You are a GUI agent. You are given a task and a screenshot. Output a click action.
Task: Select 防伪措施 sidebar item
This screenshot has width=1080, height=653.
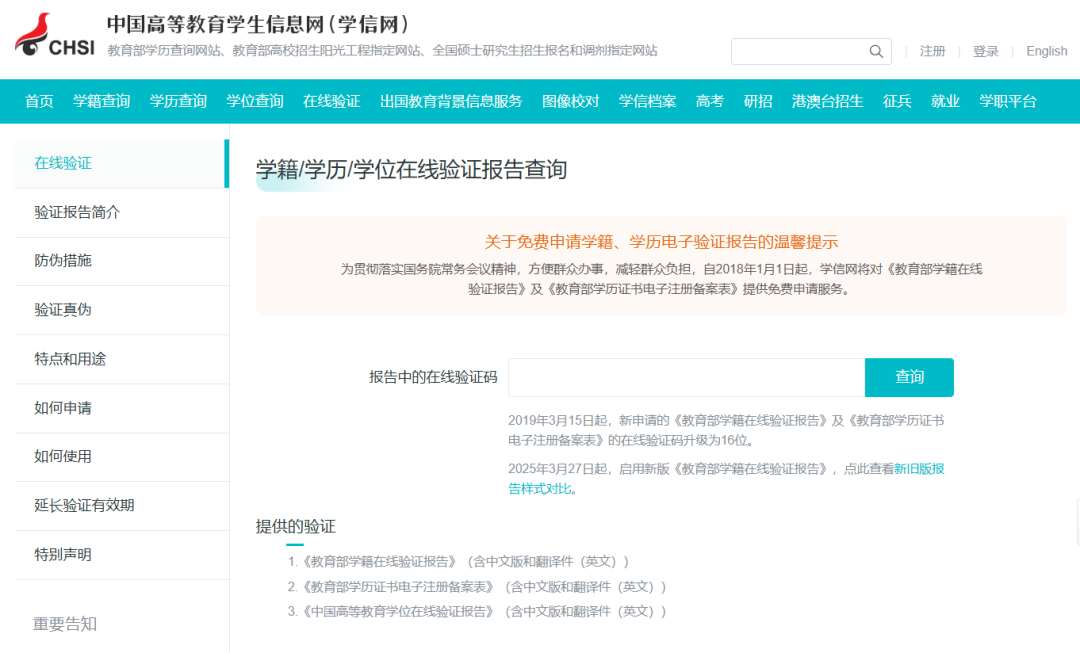(63, 261)
